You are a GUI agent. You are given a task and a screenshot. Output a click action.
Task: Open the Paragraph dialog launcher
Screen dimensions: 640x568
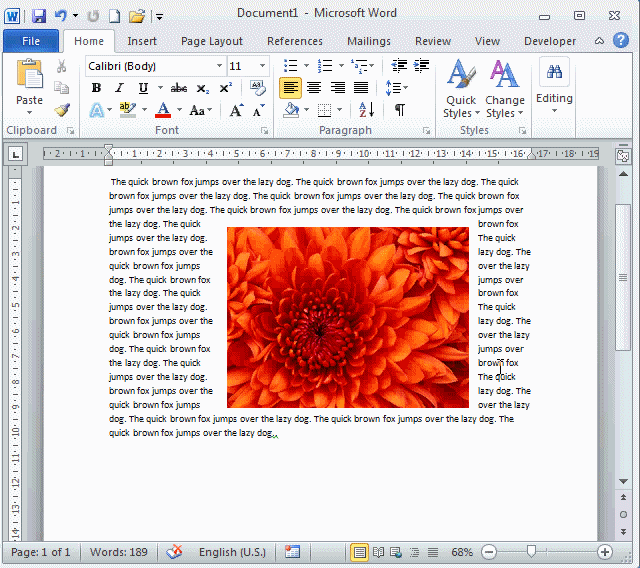[427, 131]
